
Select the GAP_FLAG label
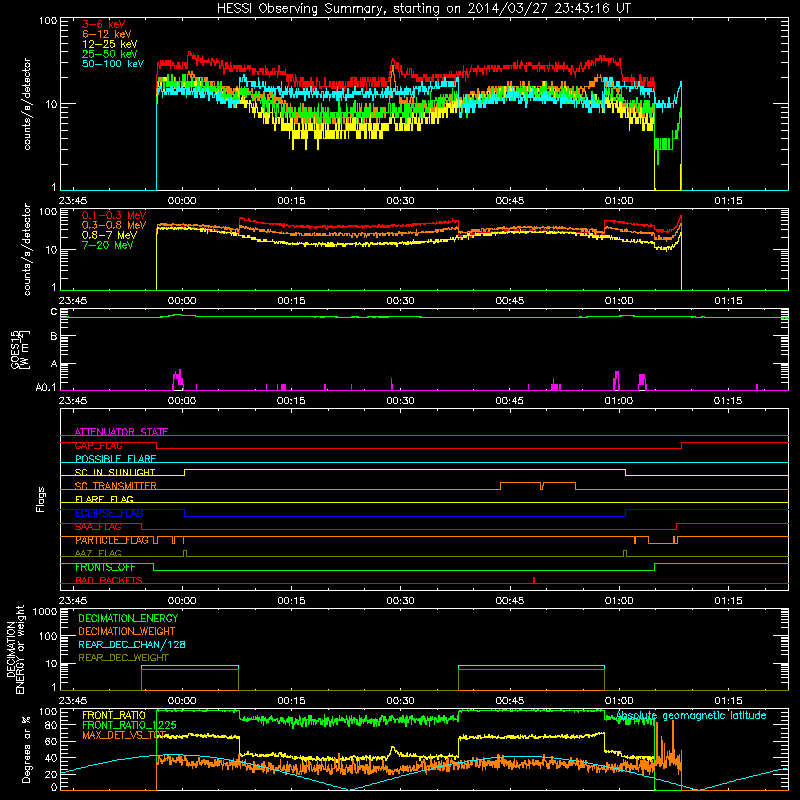[98, 445]
